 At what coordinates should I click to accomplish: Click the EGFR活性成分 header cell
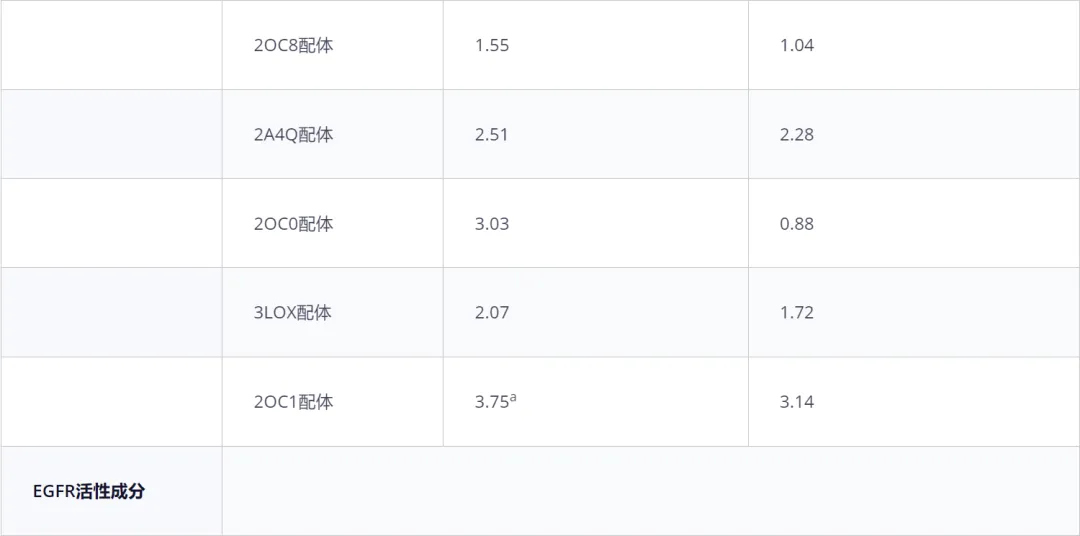click(111, 491)
